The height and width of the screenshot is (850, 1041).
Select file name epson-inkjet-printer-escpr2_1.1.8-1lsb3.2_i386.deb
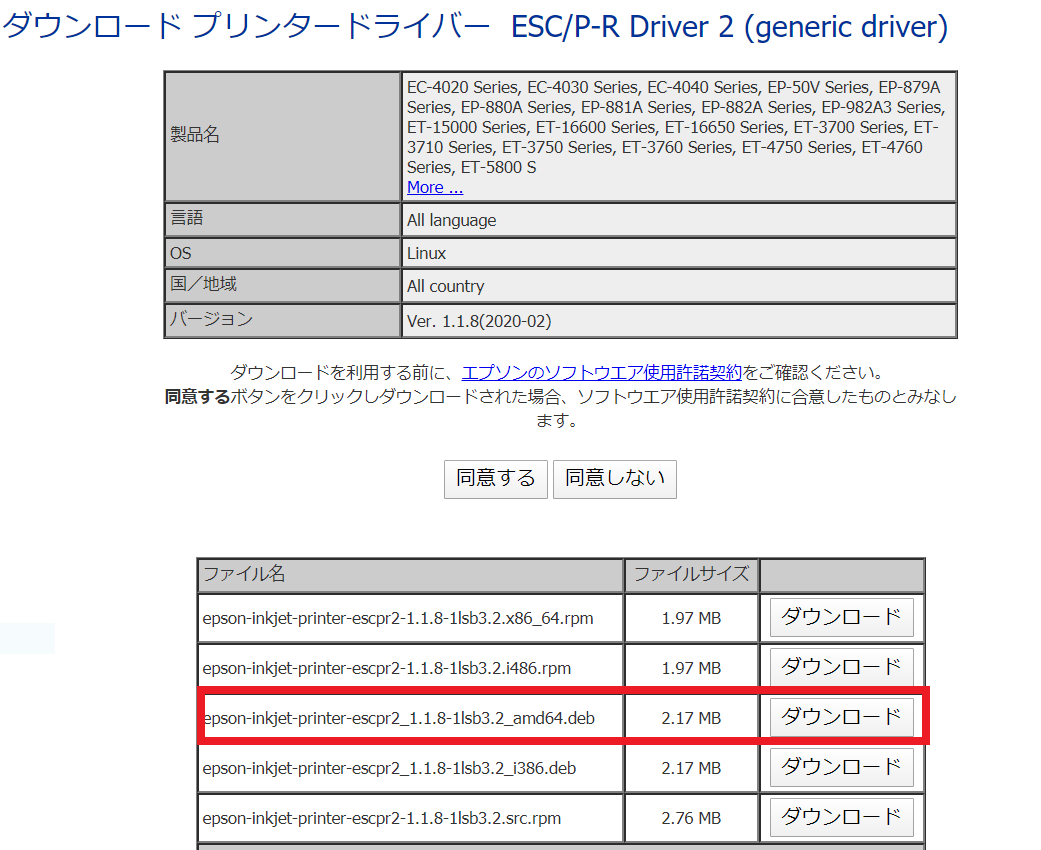tap(389, 768)
